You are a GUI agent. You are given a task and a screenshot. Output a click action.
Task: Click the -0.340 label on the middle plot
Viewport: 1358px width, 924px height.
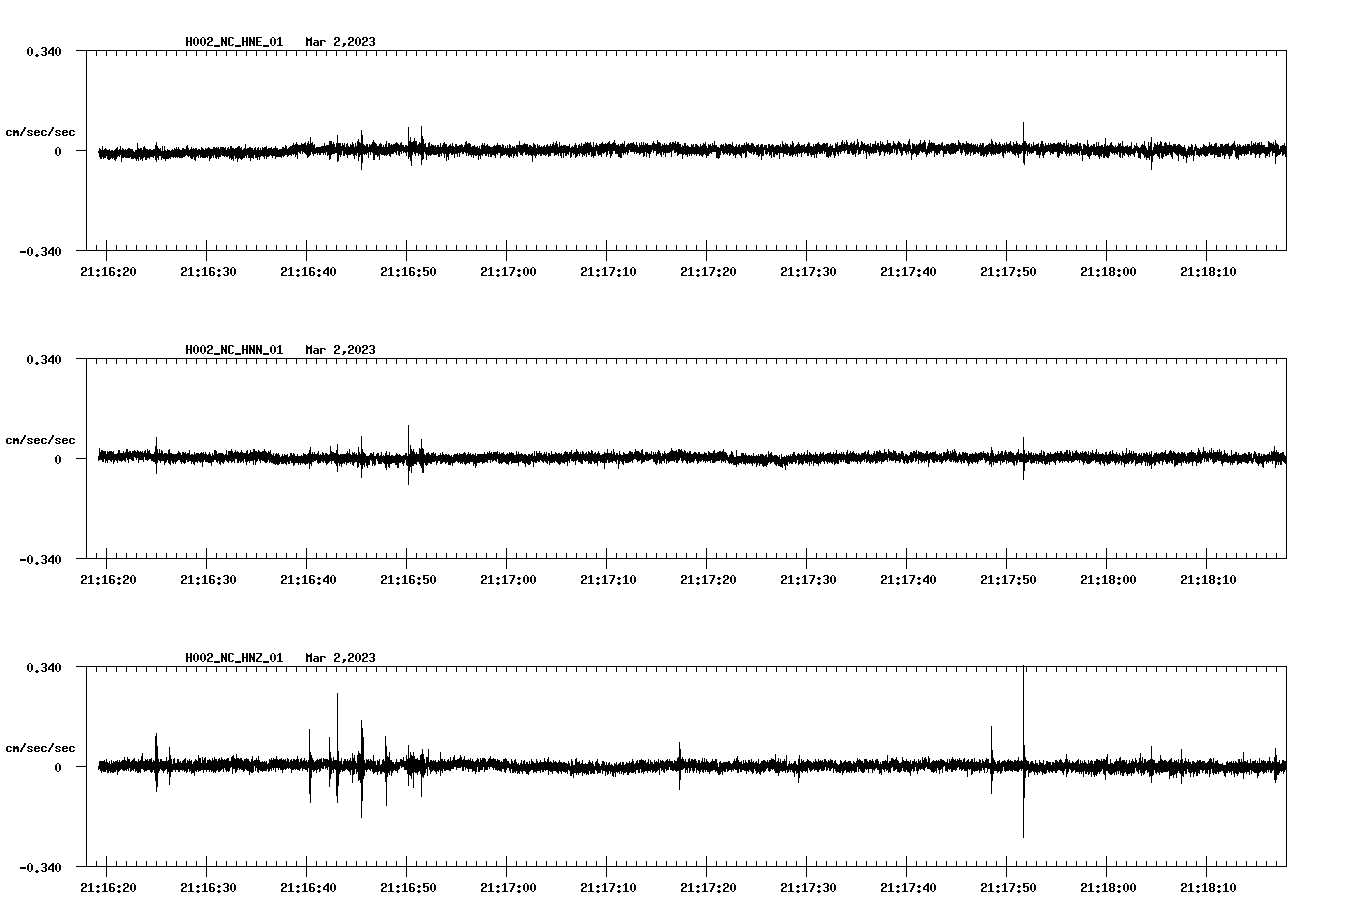pyautogui.click(x=42, y=561)
